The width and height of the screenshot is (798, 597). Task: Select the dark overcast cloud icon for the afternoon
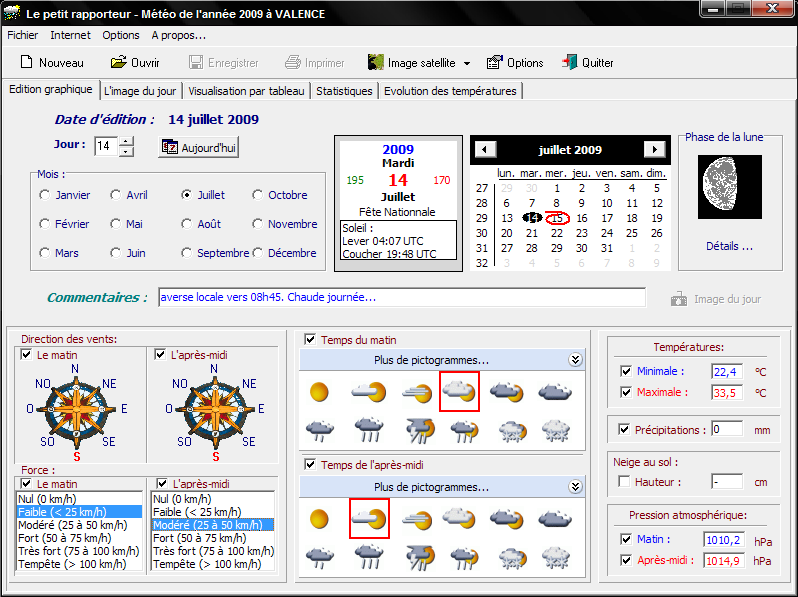[553, 518]
